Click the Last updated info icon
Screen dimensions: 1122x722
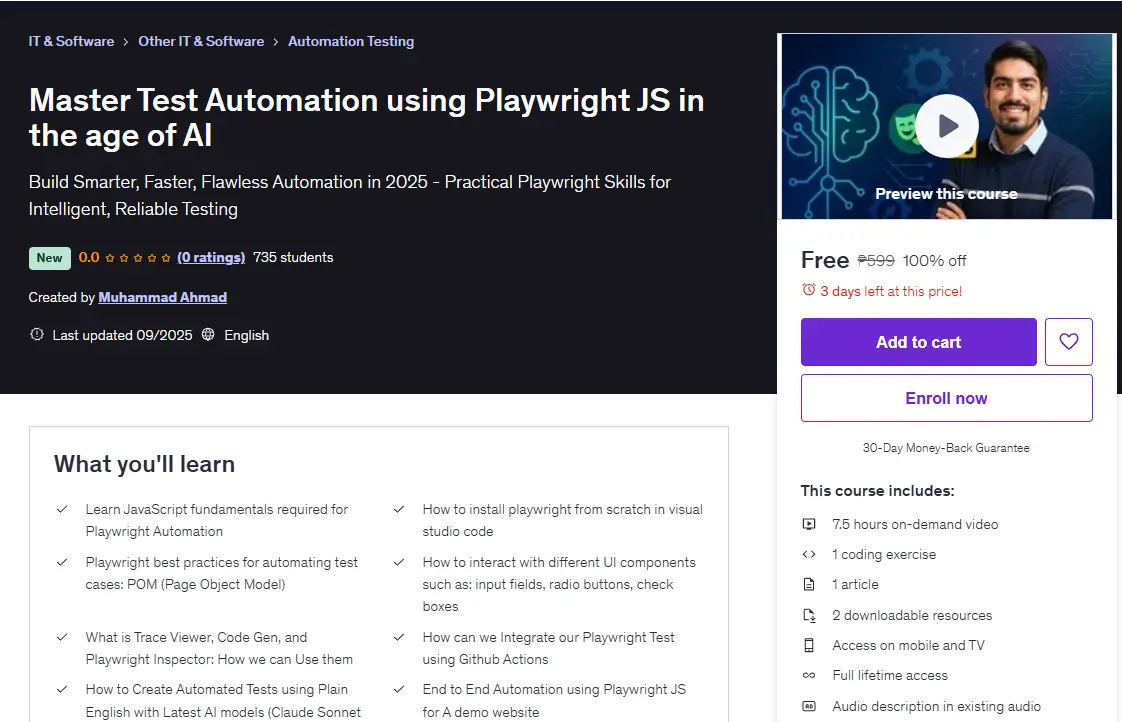36,334
